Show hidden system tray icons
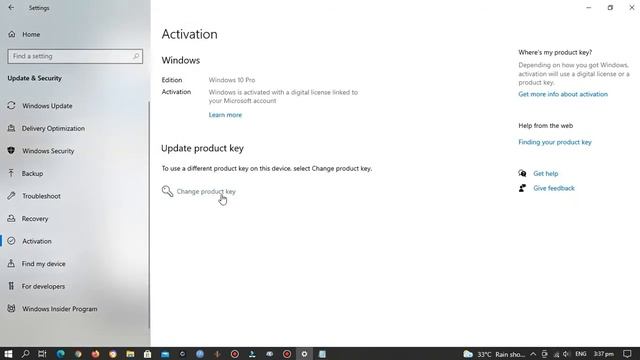This screenshot has height=360, width=640. coord(533,354)
